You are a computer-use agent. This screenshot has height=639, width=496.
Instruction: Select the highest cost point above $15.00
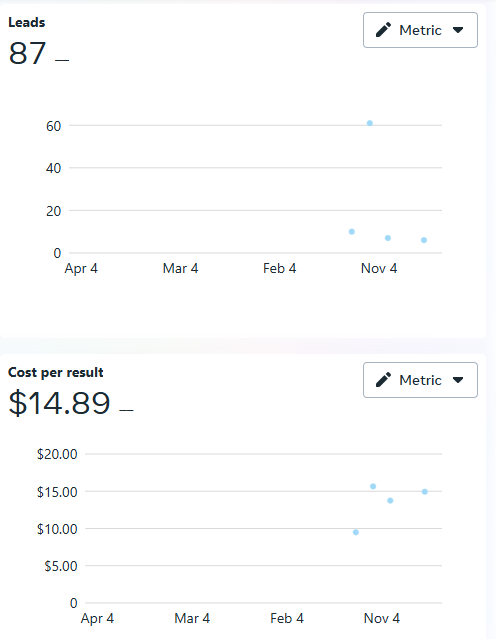click(x=373, y=486)
